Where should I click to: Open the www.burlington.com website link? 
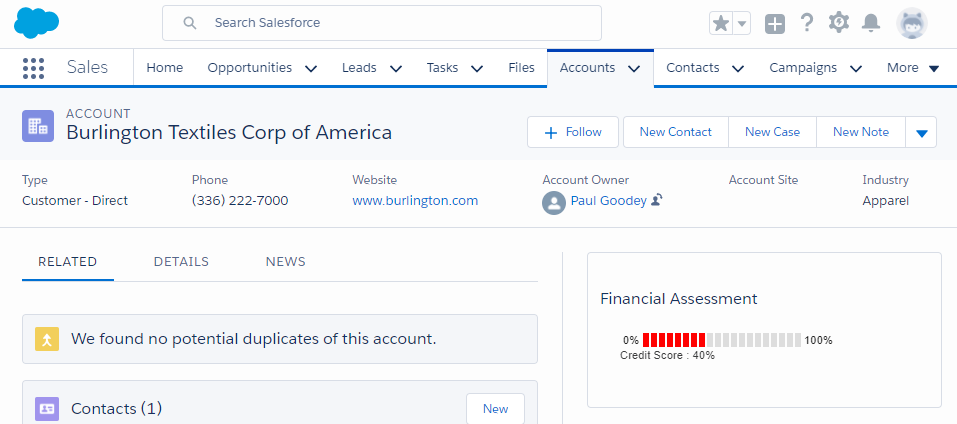[x=415, y=200]
